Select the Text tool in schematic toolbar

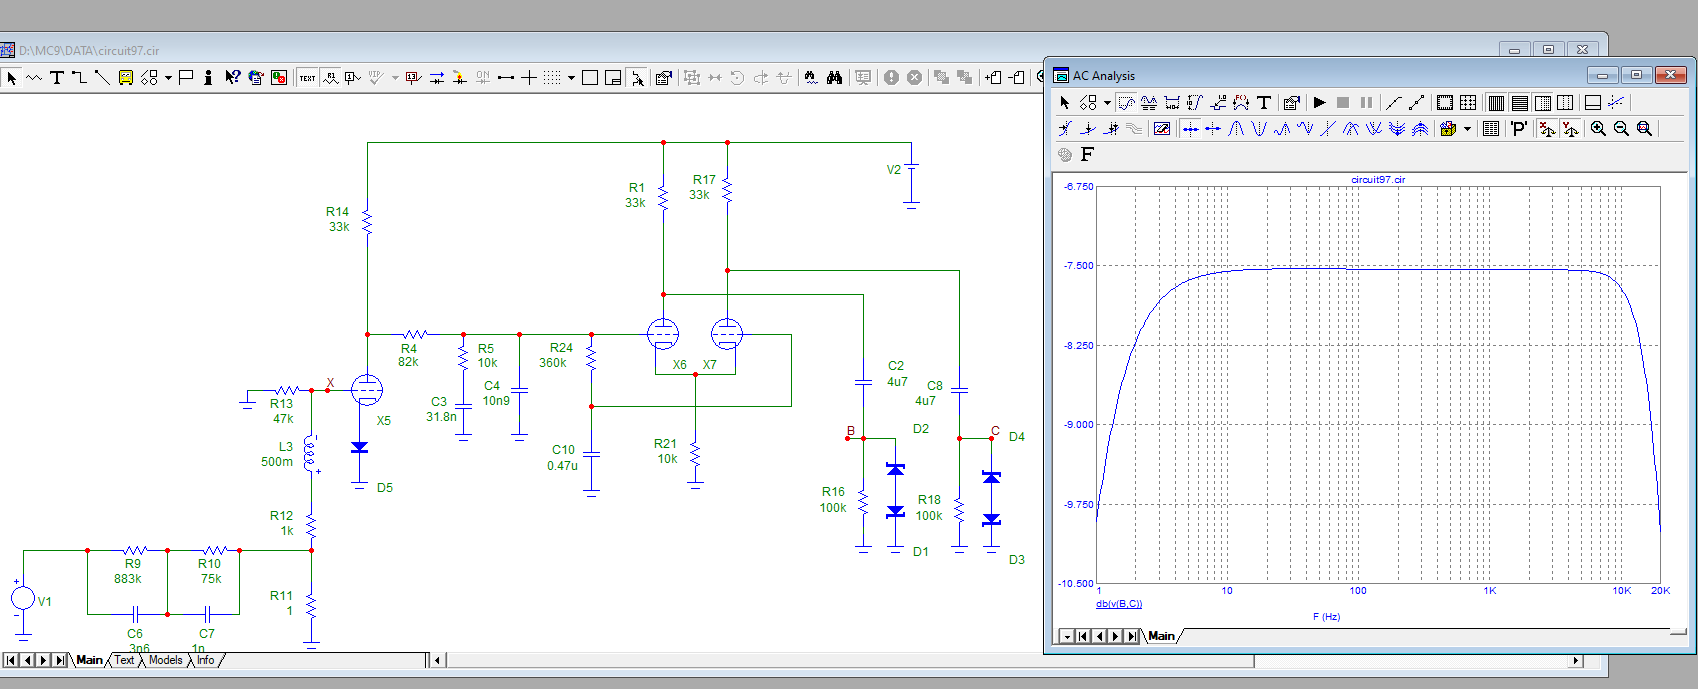pos(57,77)
